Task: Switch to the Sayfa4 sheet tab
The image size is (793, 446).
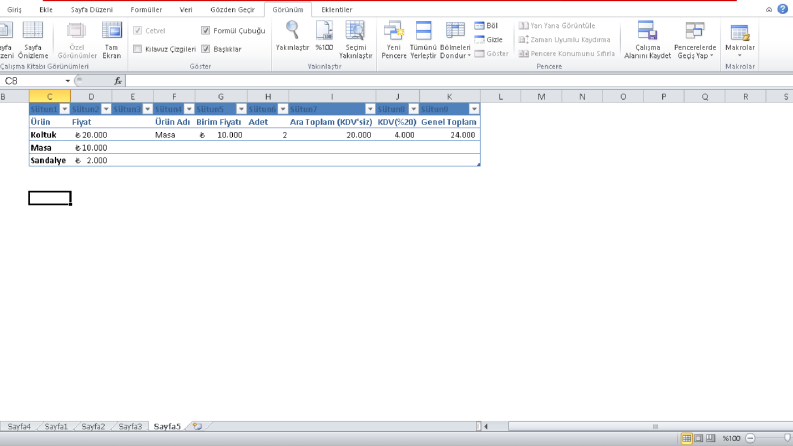Action: 19,426
